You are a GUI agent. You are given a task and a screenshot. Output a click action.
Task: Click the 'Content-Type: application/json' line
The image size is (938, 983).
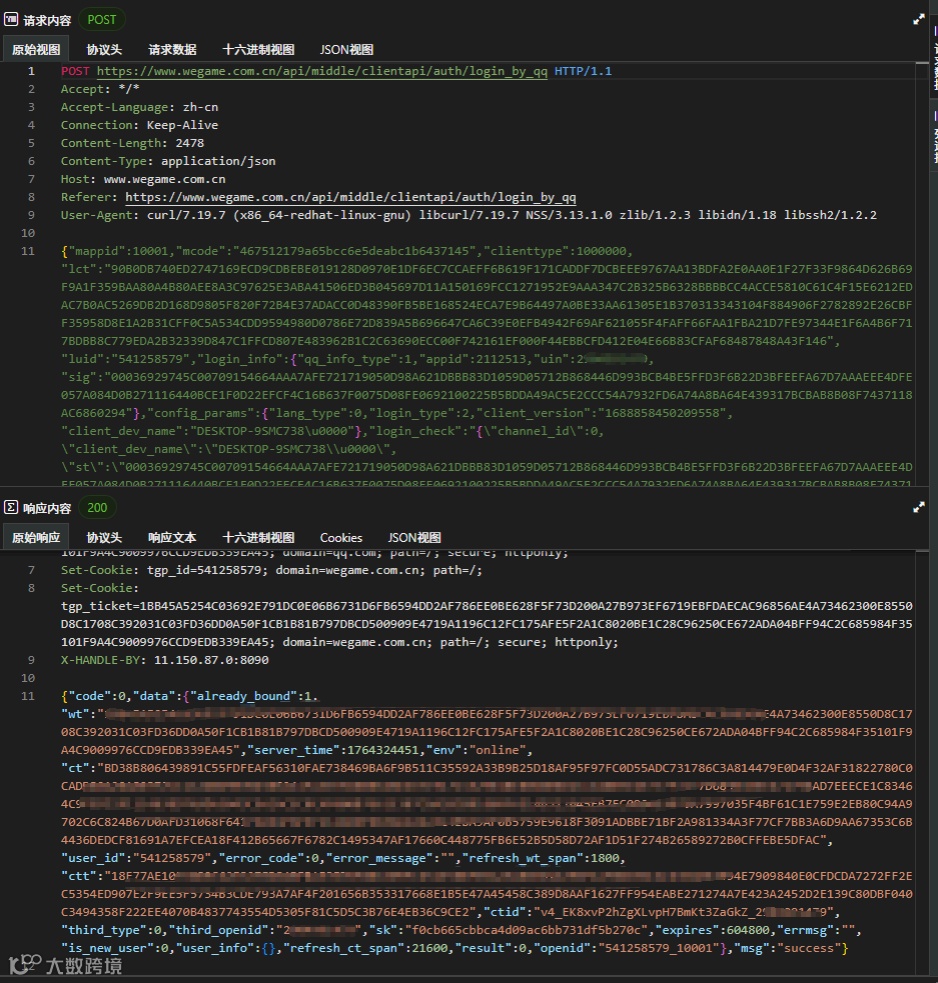coord(168,161)
